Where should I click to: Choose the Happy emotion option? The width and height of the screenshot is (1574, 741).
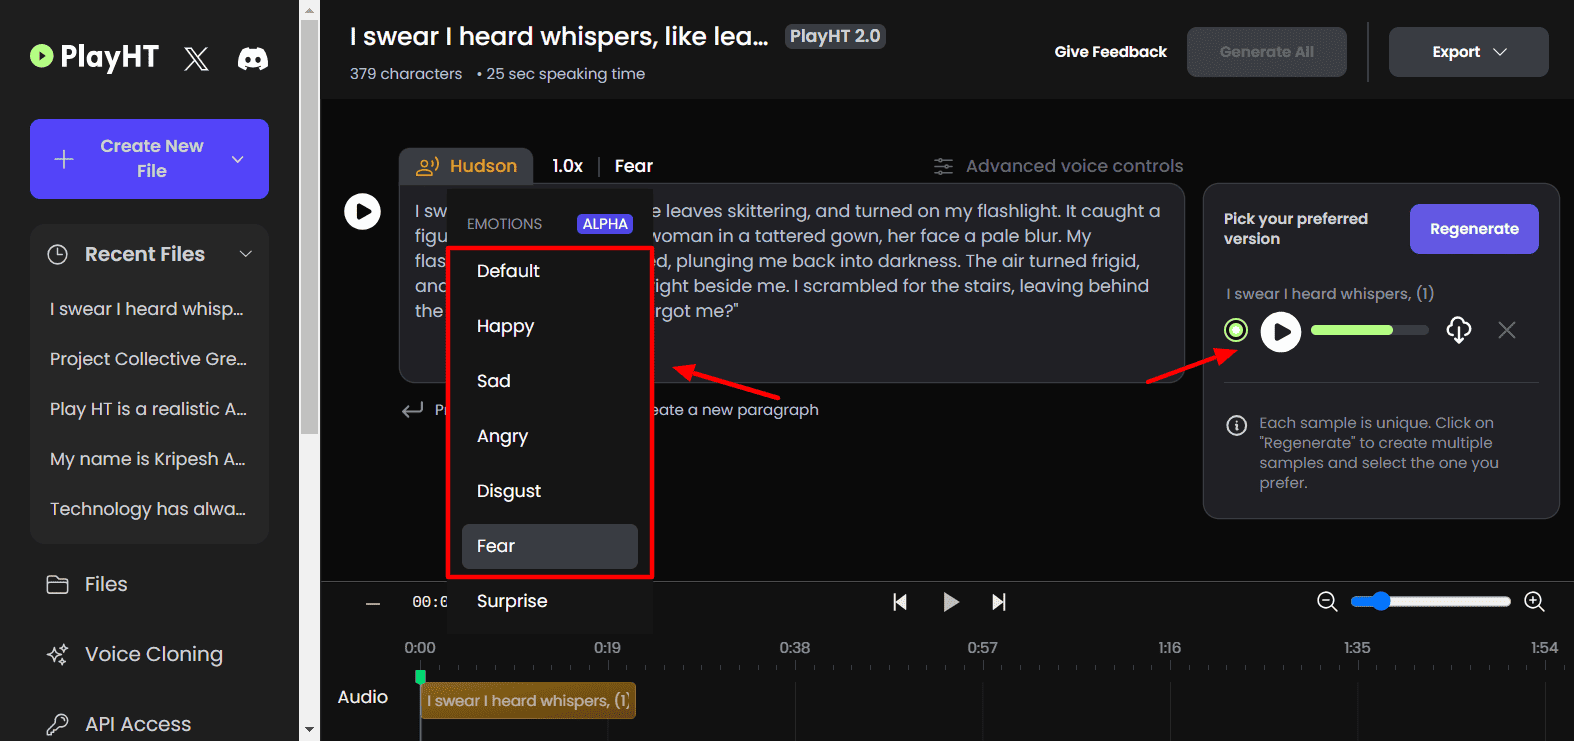coord(505,326)
